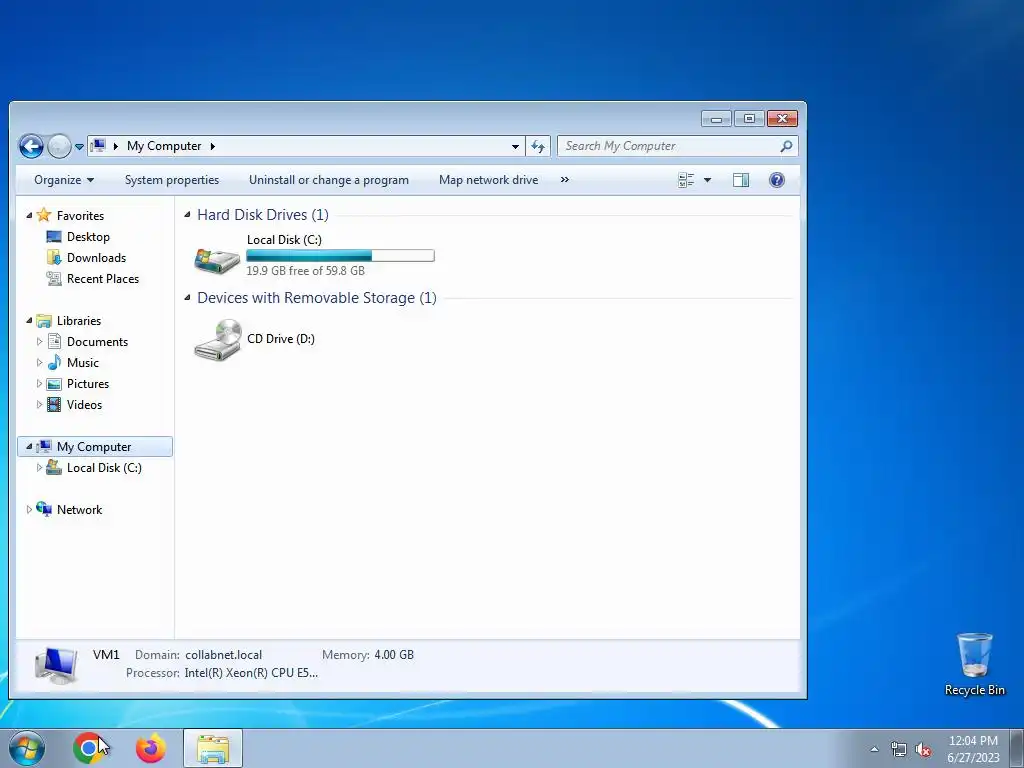Open Downloads under Favorites
Image resolution: width=1024 pixels, height=768 pixels.
coord(96,257)
